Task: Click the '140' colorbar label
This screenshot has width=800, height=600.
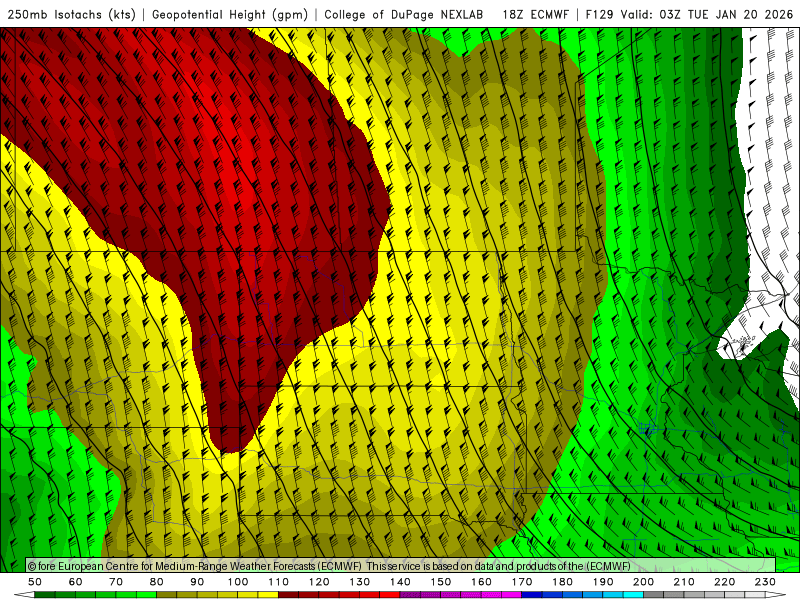Action: pos(400,582)
